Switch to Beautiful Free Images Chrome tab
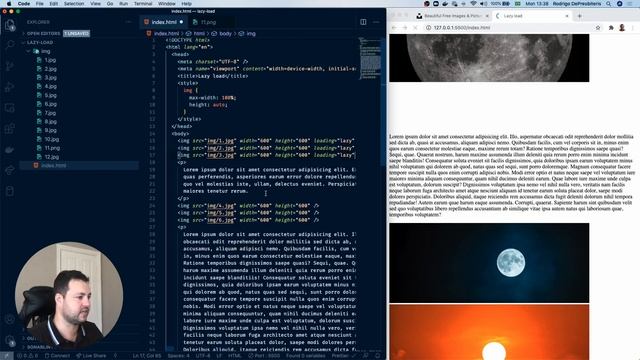This screenshot has width=640, height=360. (x=451, y=16)
